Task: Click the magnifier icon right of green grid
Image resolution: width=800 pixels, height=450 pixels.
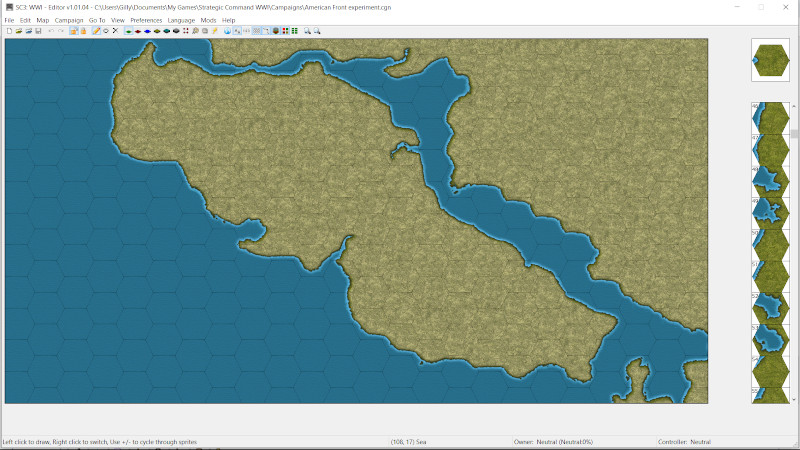Action: (307, 31)
